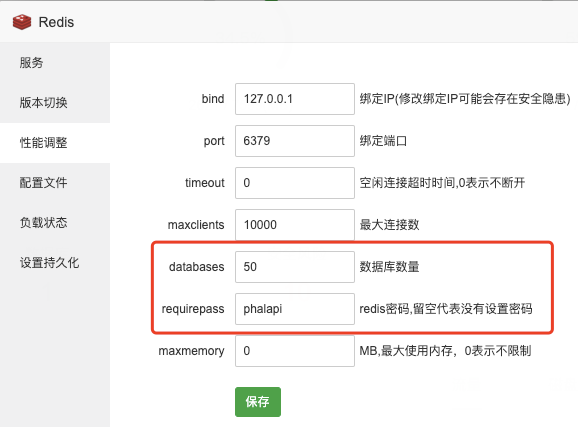Image resolution: width=578 pixels, height=427 pixels.
Task: Focus the port input showing 6379
Action: pos(295,141)
